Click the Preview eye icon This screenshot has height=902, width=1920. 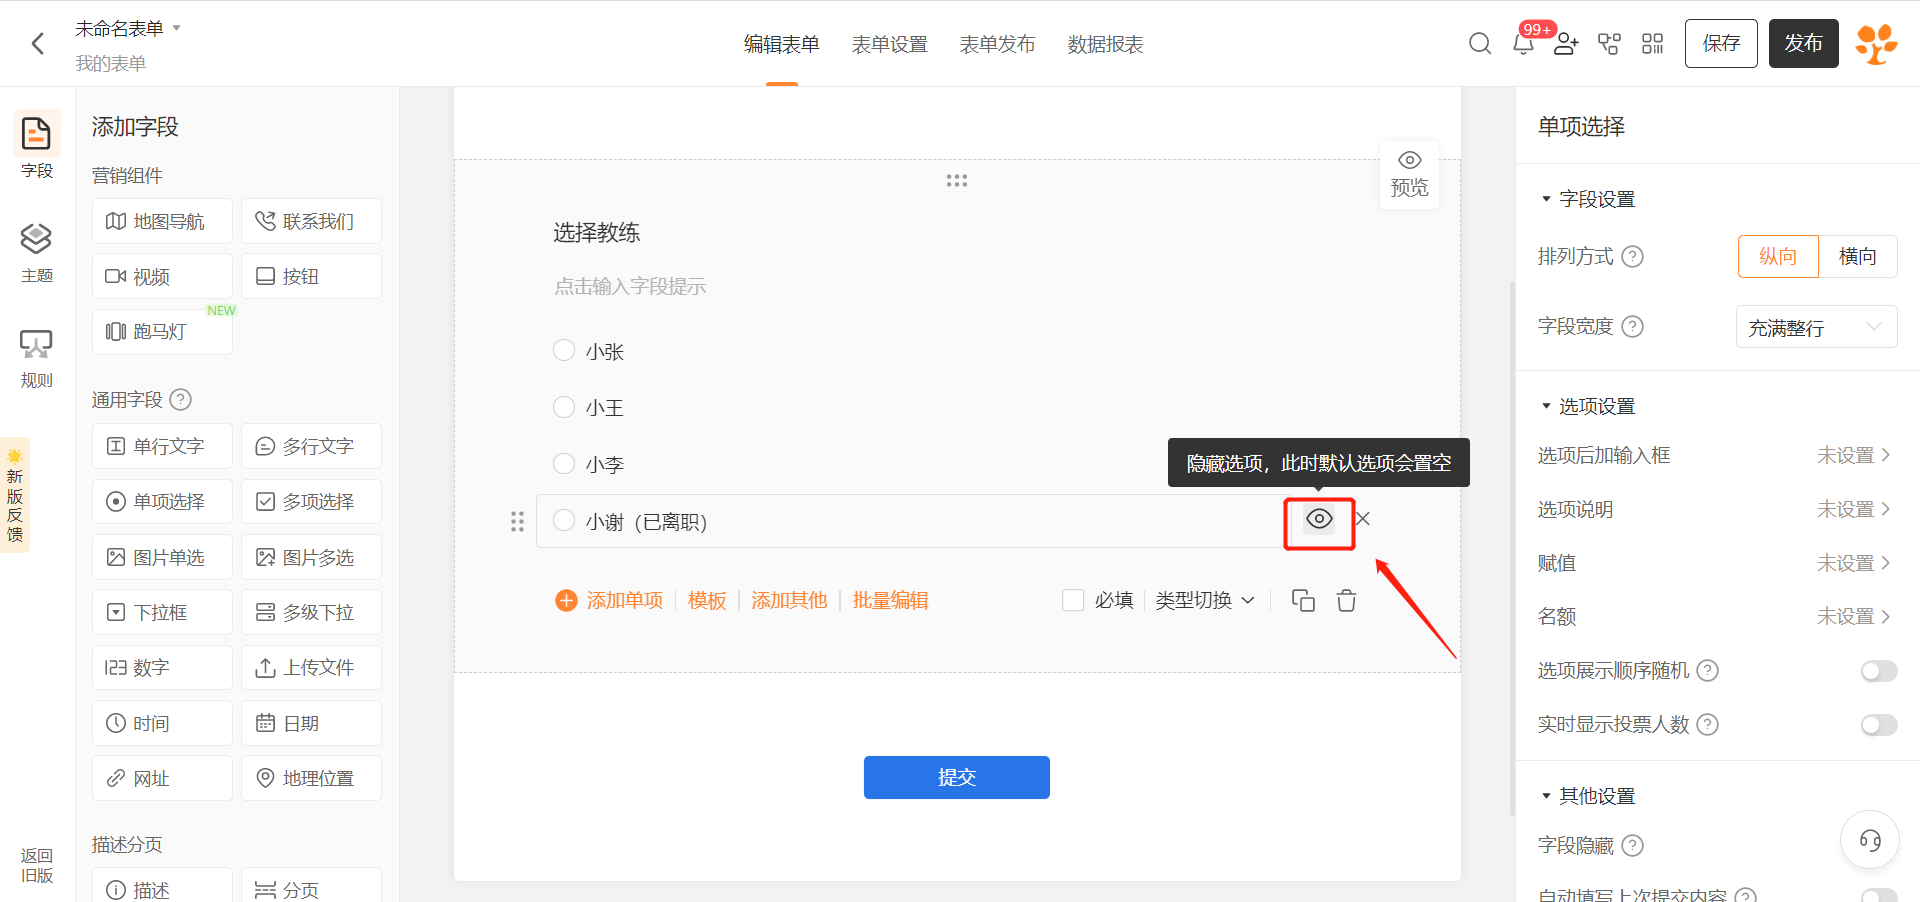coord(1409,174)
